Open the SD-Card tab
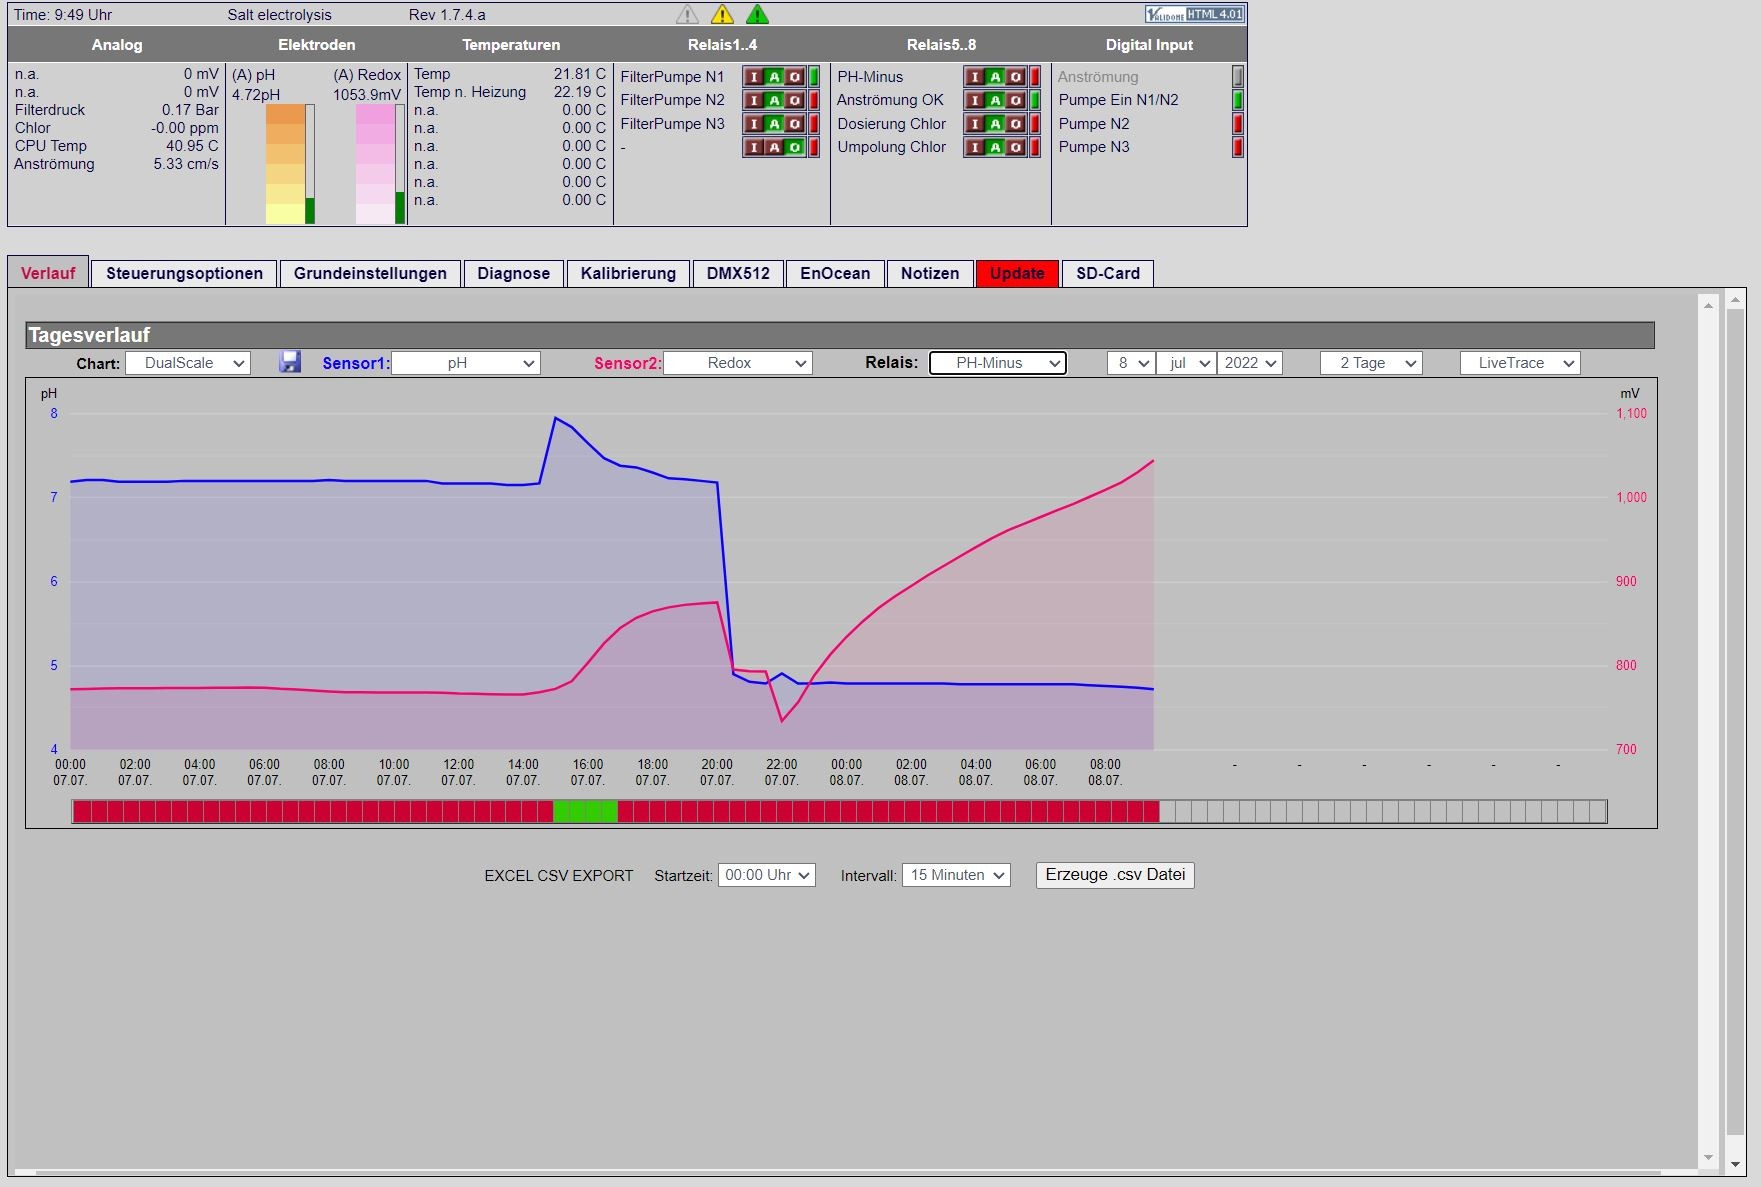This screenshot has width=1761, height=1187. tap(1108, 273)
